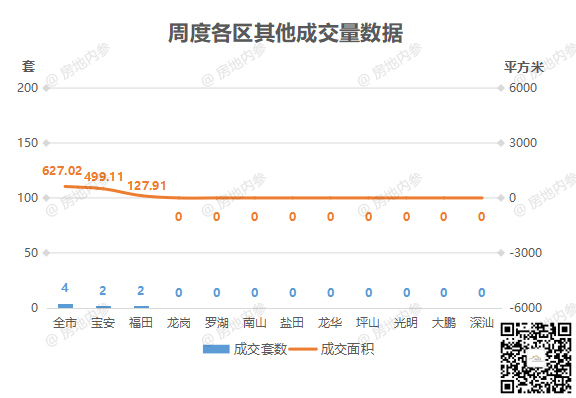Click the blue 成交套数 legend swatch
This screenshot has height=398, width=576.
click(x=216, y=349)
